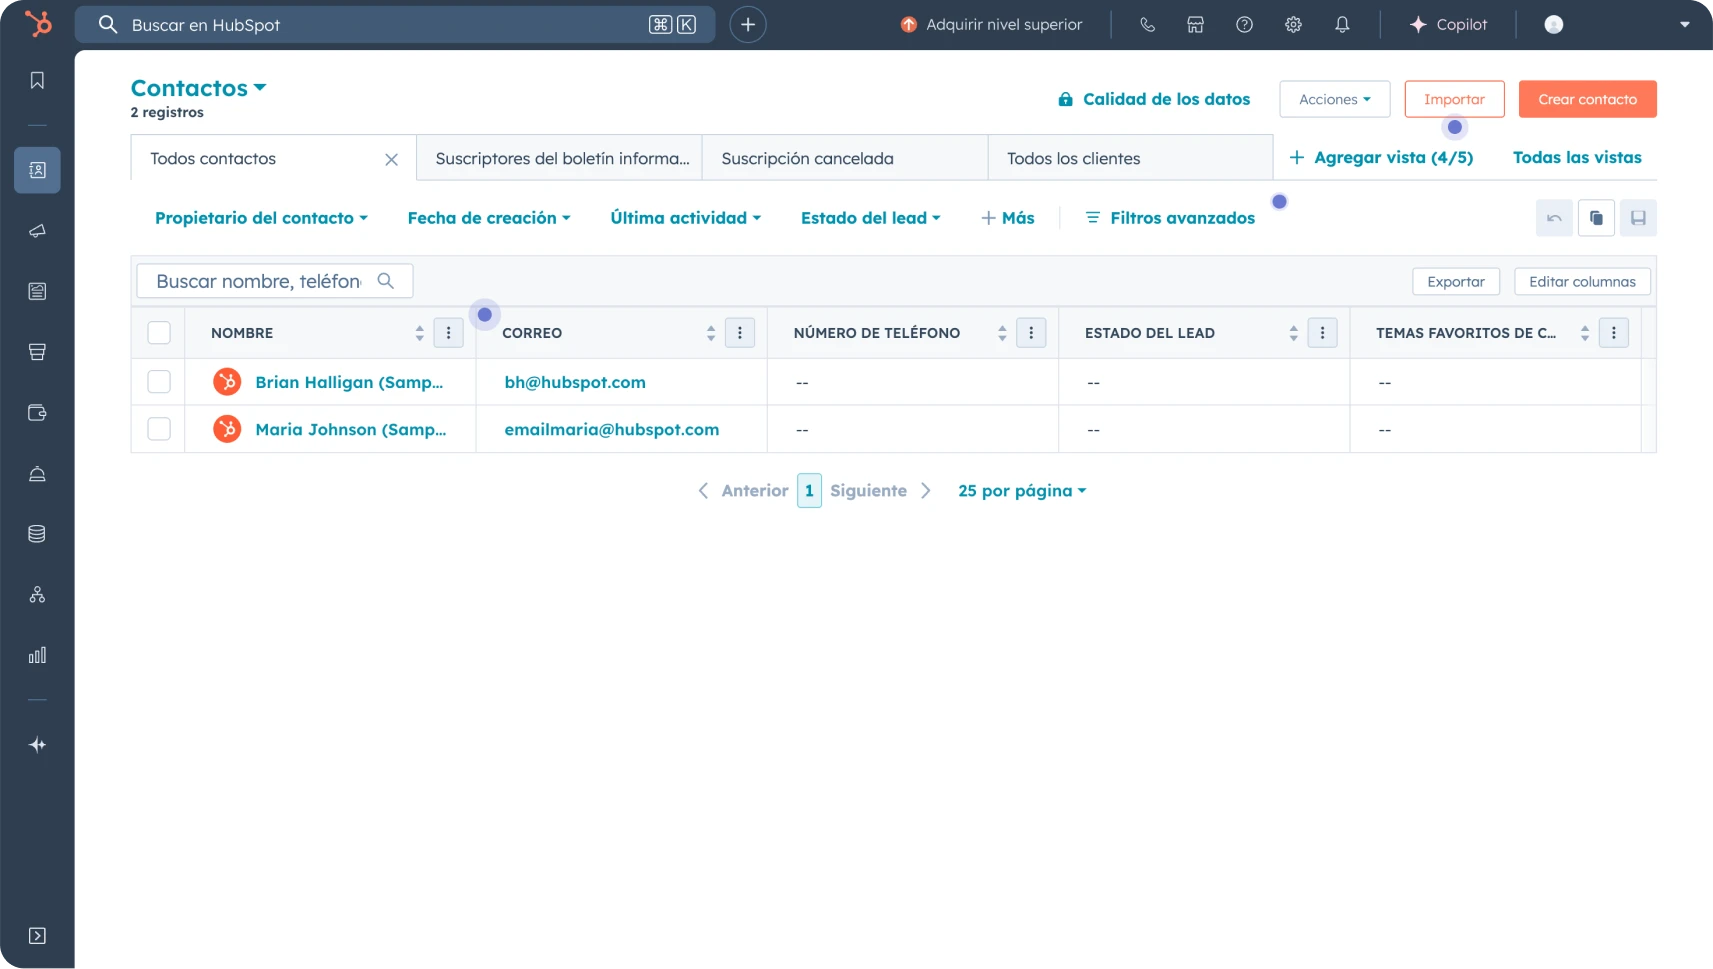Click the Editar columnas button

pos(1582,282)
